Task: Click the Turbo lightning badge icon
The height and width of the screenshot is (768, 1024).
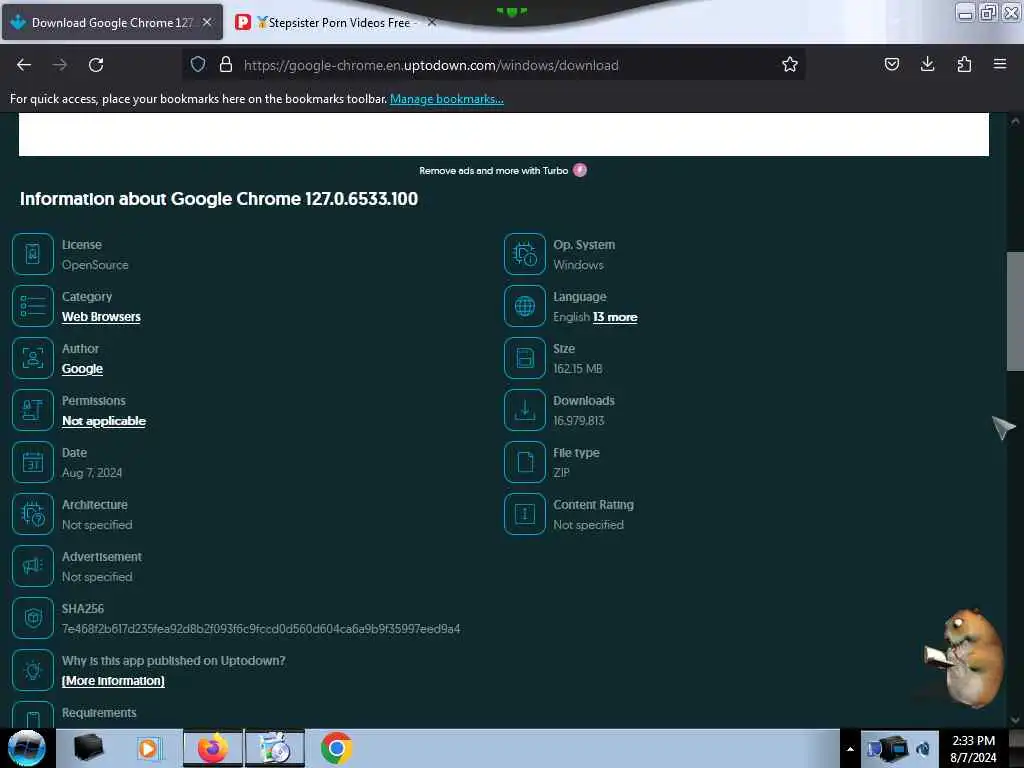Action: (580, 170)
